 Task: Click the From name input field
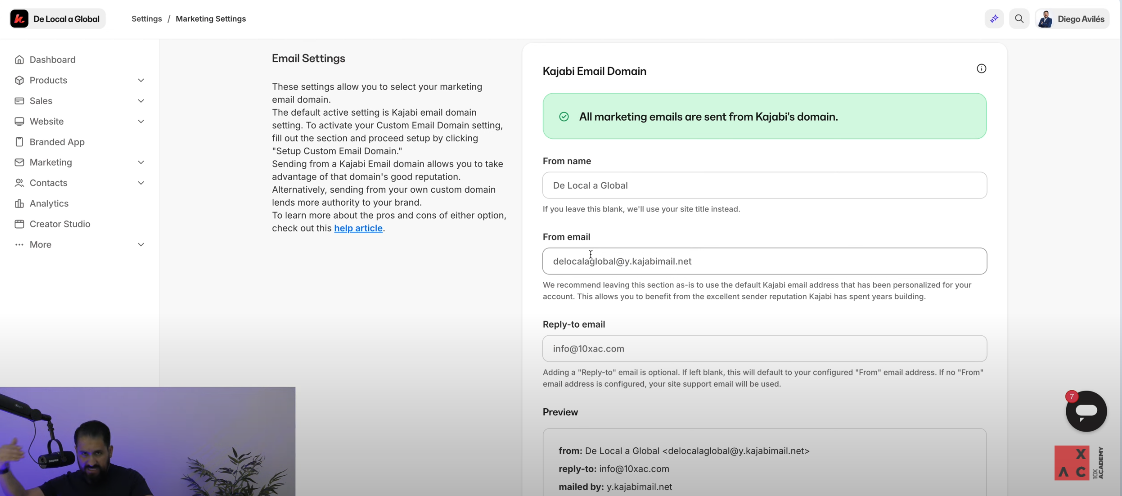click(x=764, y=185)
